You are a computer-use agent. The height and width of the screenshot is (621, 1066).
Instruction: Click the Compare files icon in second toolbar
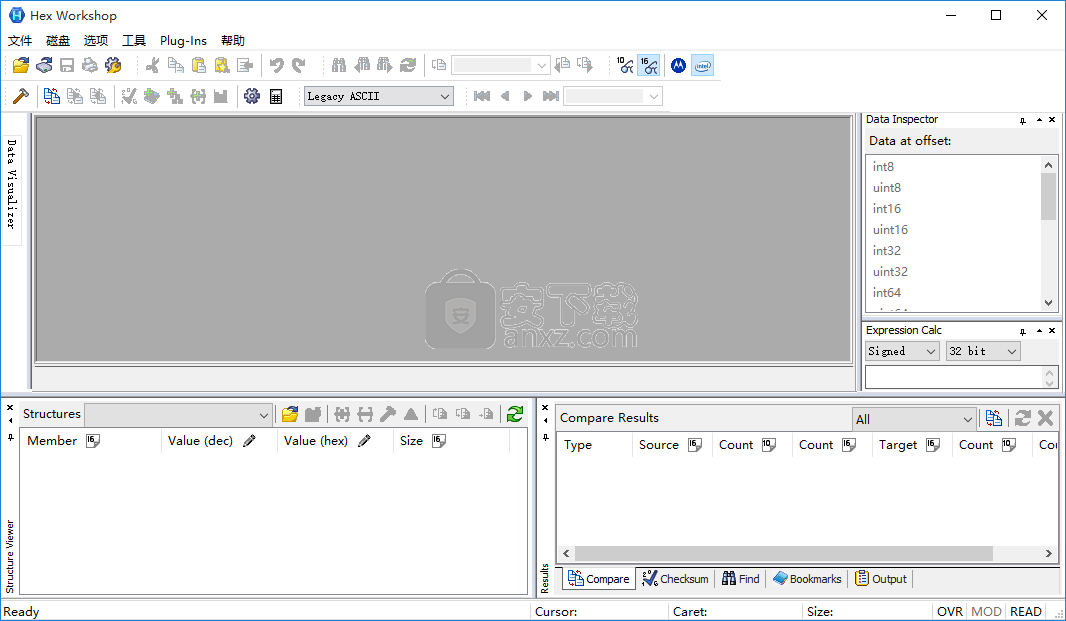(52, 96)
